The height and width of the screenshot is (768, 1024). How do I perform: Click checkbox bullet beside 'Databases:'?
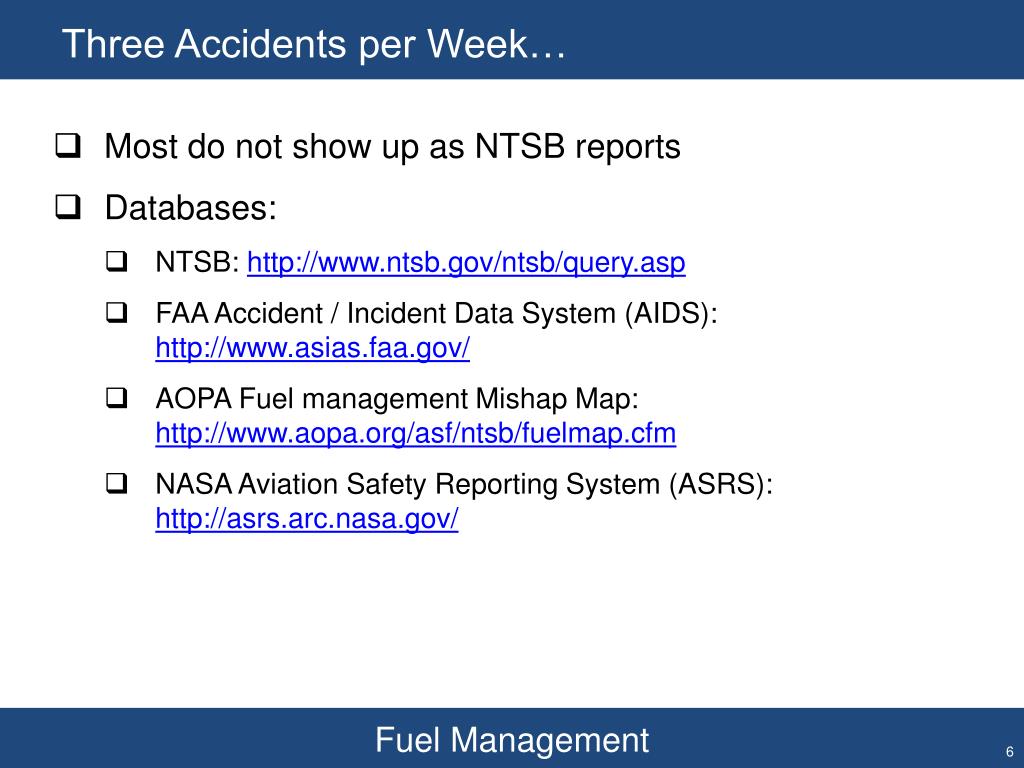[x=68, y=207]
